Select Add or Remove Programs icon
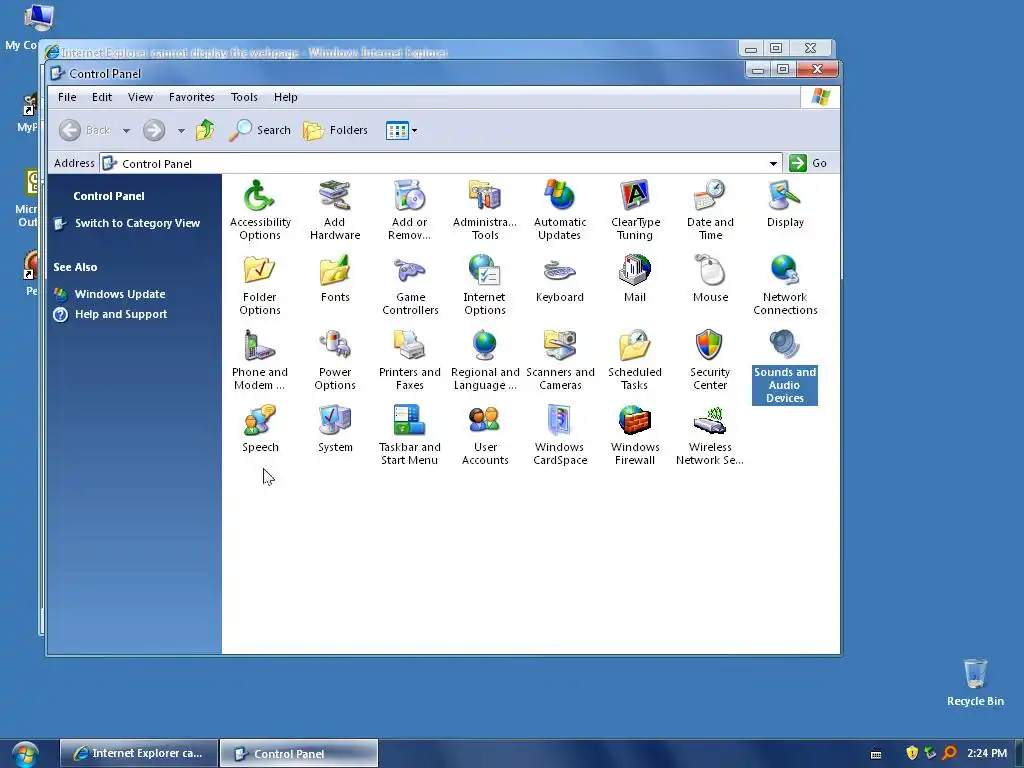Image resolution: width=1024 pixels, height=768 pixels. [x=409, y=210]
